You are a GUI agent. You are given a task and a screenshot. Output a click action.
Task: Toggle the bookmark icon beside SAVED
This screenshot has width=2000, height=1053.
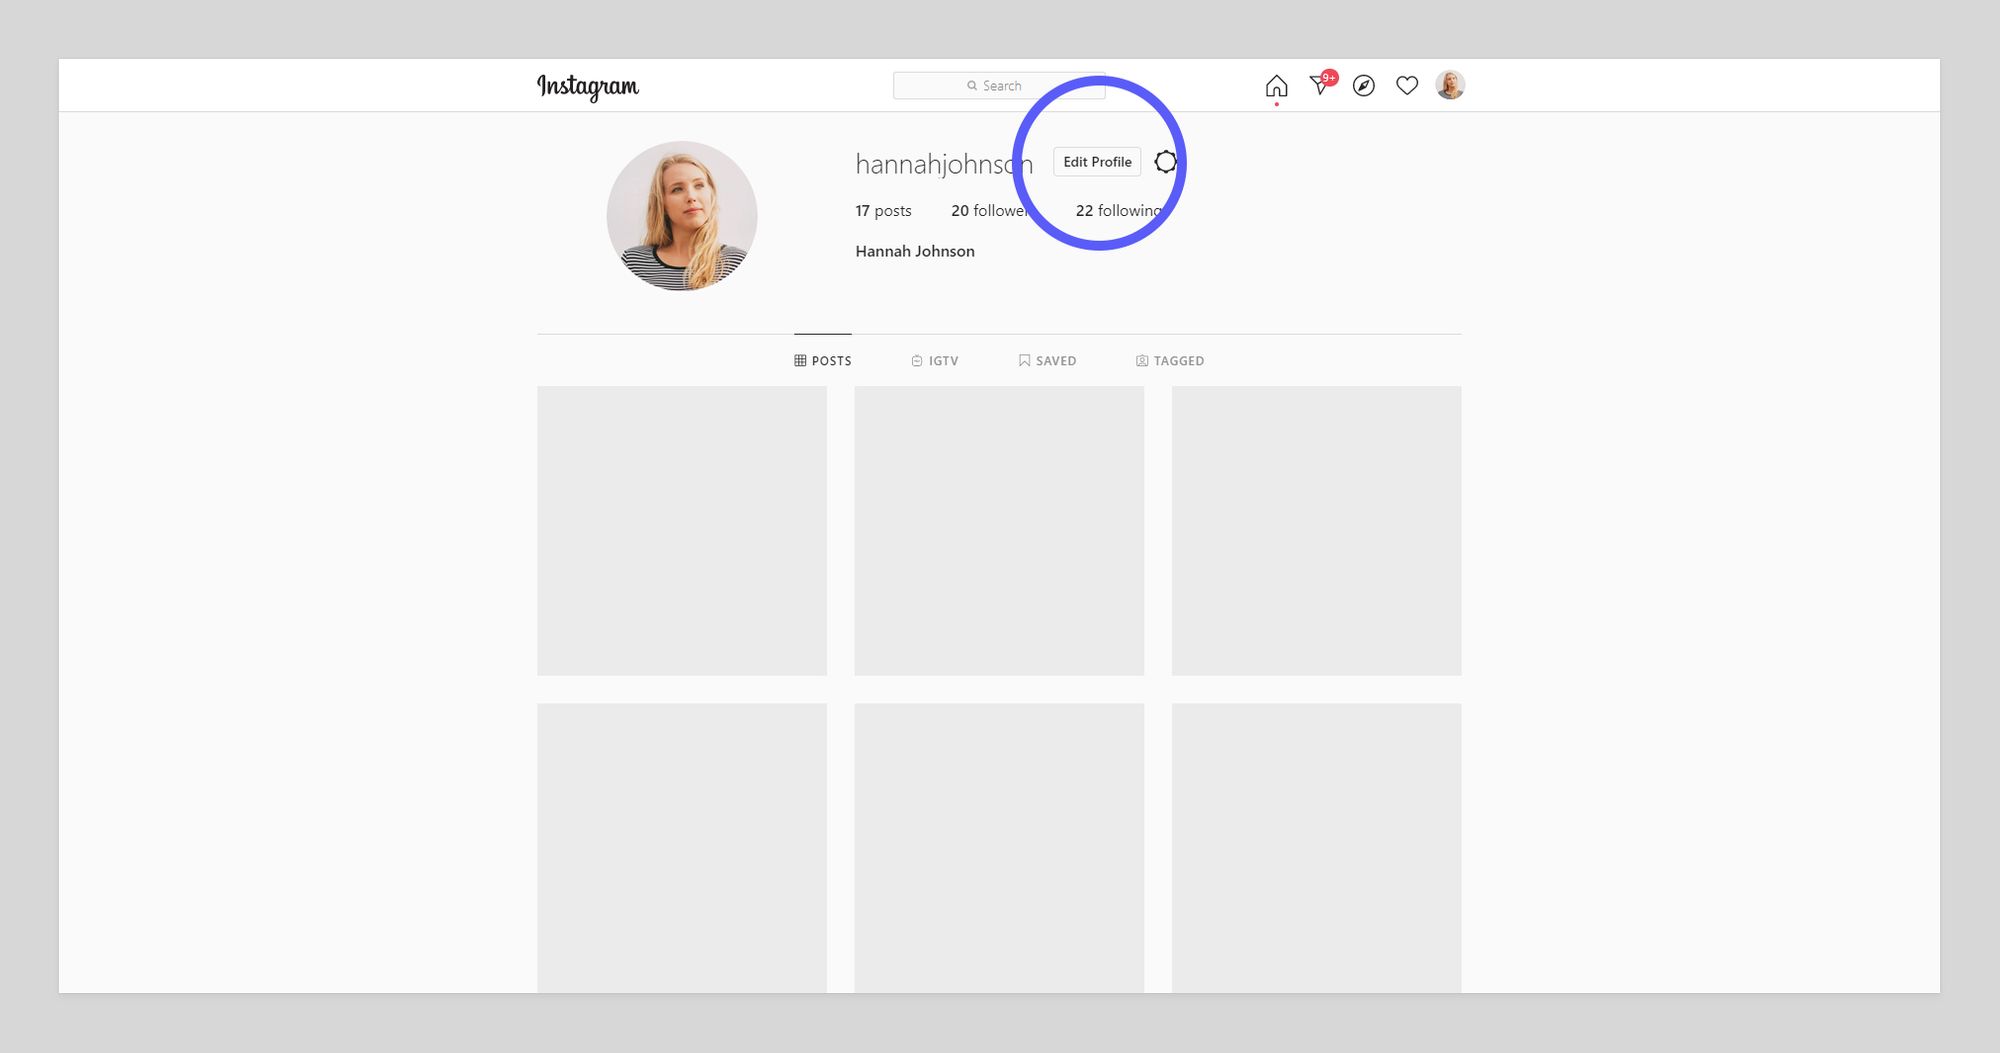(1024, 360)
